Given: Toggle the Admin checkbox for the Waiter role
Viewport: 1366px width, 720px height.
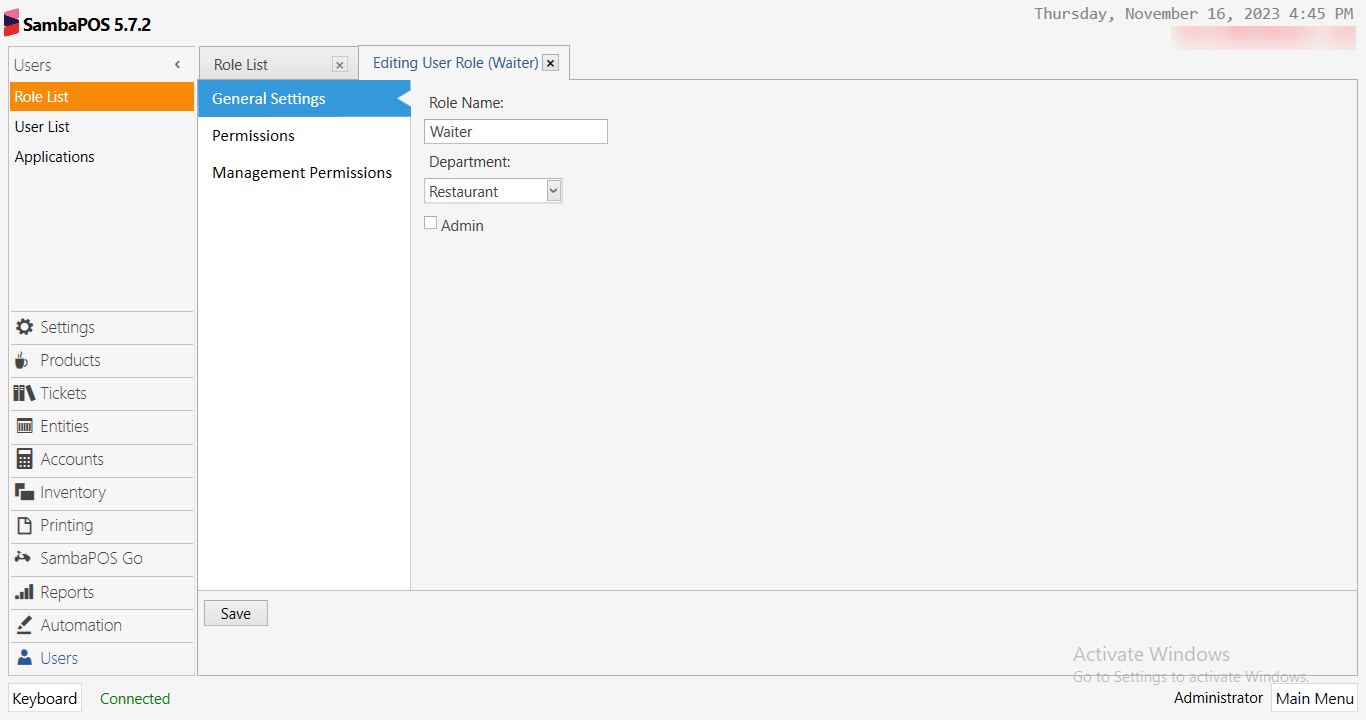Looking at the screenshot, I should click(431, 222).
